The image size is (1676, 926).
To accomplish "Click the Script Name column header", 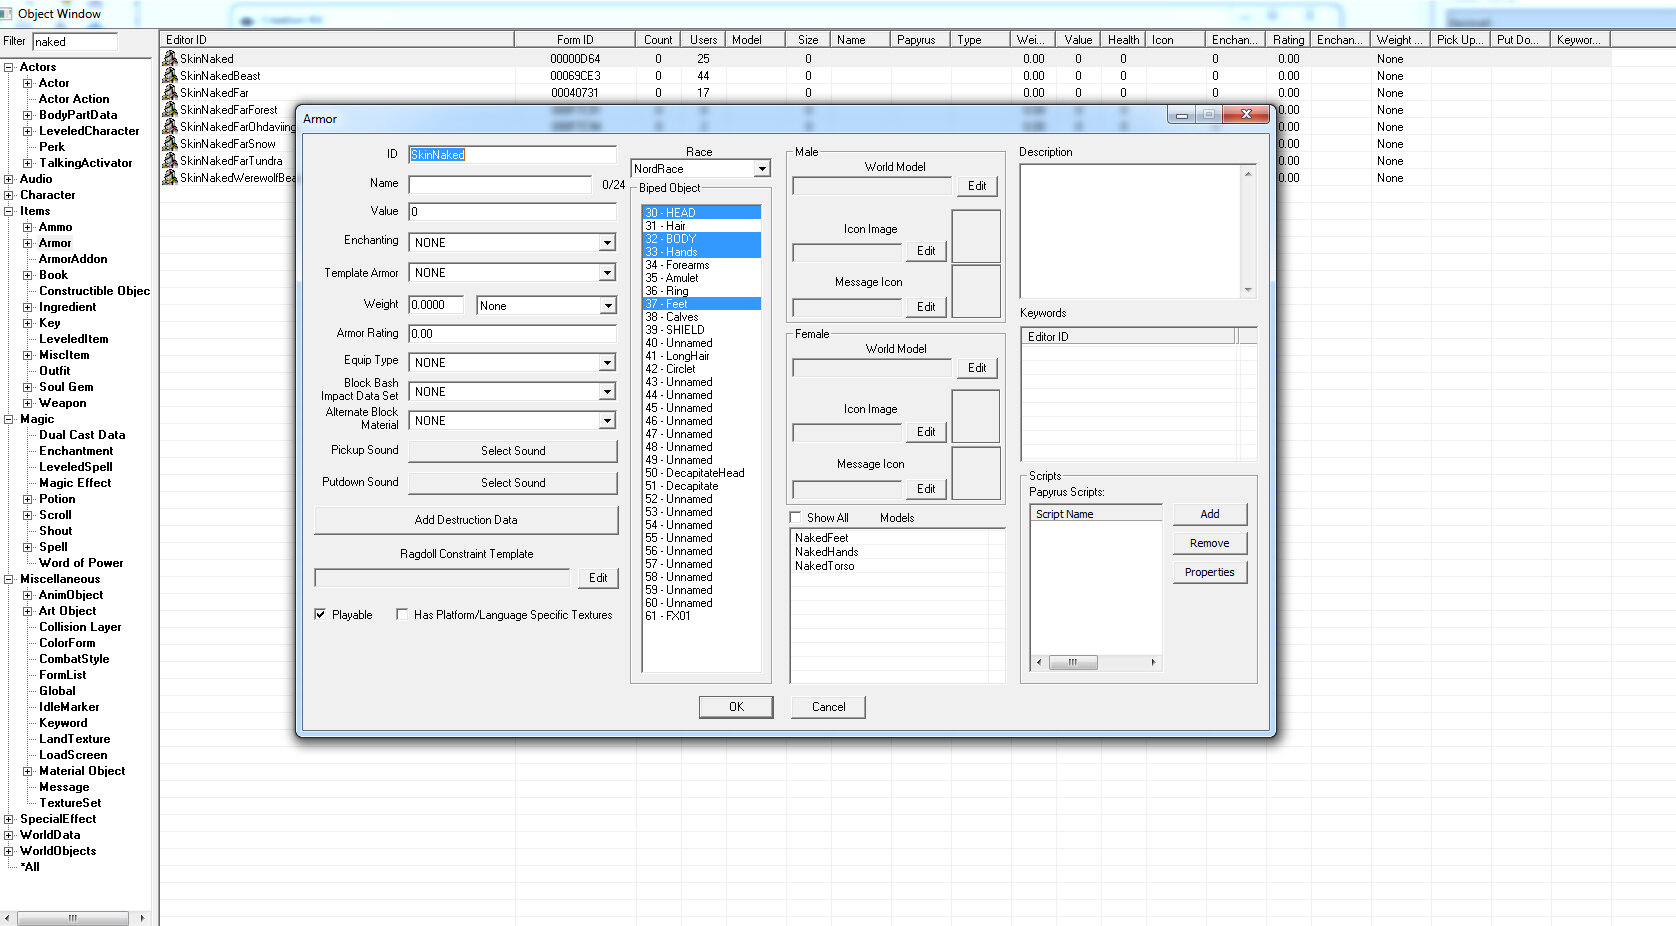I will tap(1096, 514).
